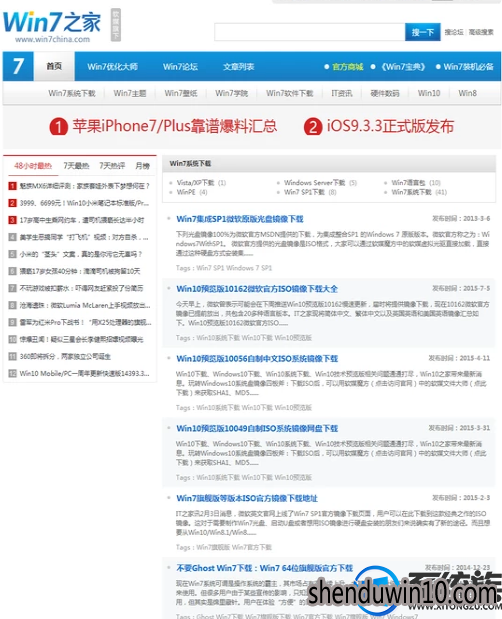Open ranked item 3 about 17岁高中生

click(82, 220)
